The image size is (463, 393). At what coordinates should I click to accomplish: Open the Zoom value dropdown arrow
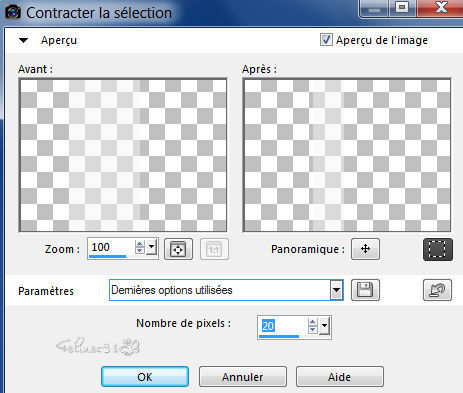pos(152,247)
